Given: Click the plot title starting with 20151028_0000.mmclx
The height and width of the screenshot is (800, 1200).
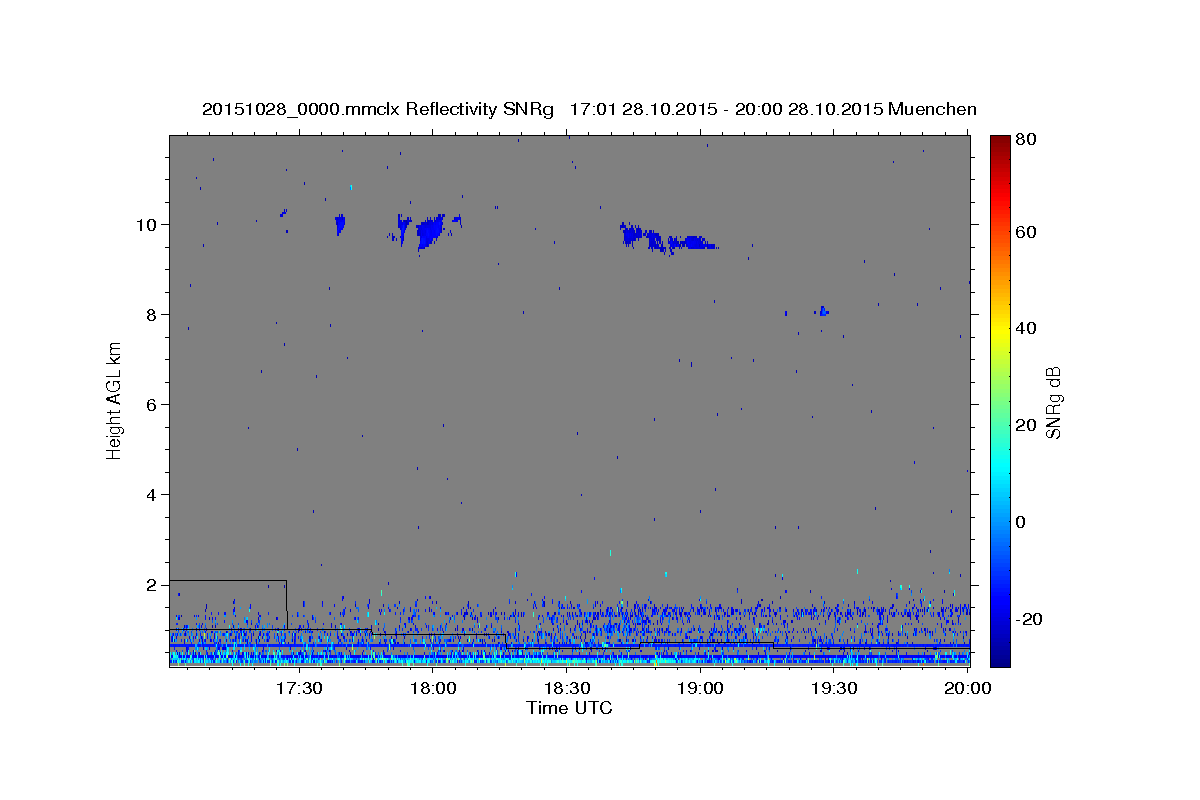Looking at the screenshot, I should pos(589,109).
